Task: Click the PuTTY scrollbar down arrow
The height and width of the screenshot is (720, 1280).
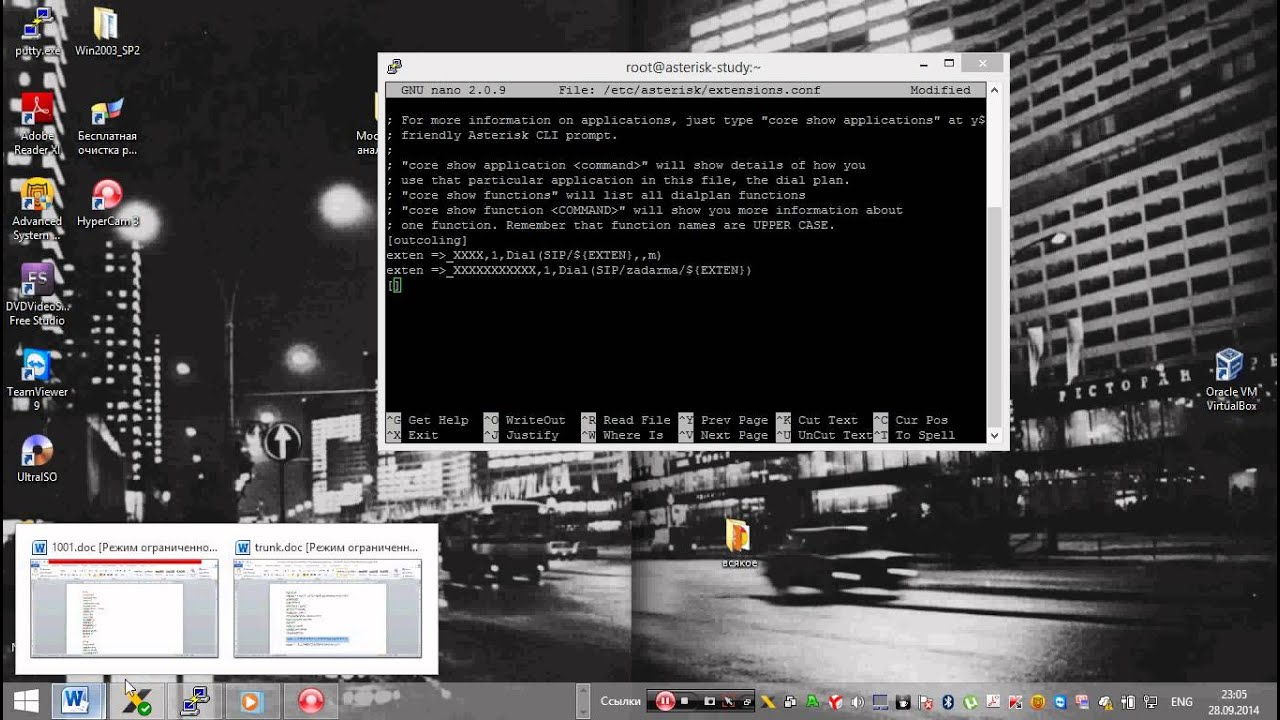Action: [x=994, y=435]
